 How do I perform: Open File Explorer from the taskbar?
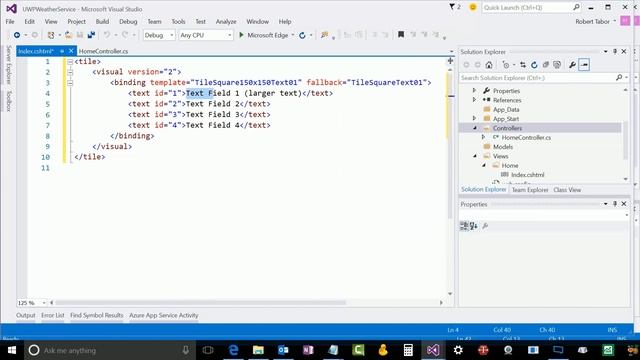click(258, 350)
